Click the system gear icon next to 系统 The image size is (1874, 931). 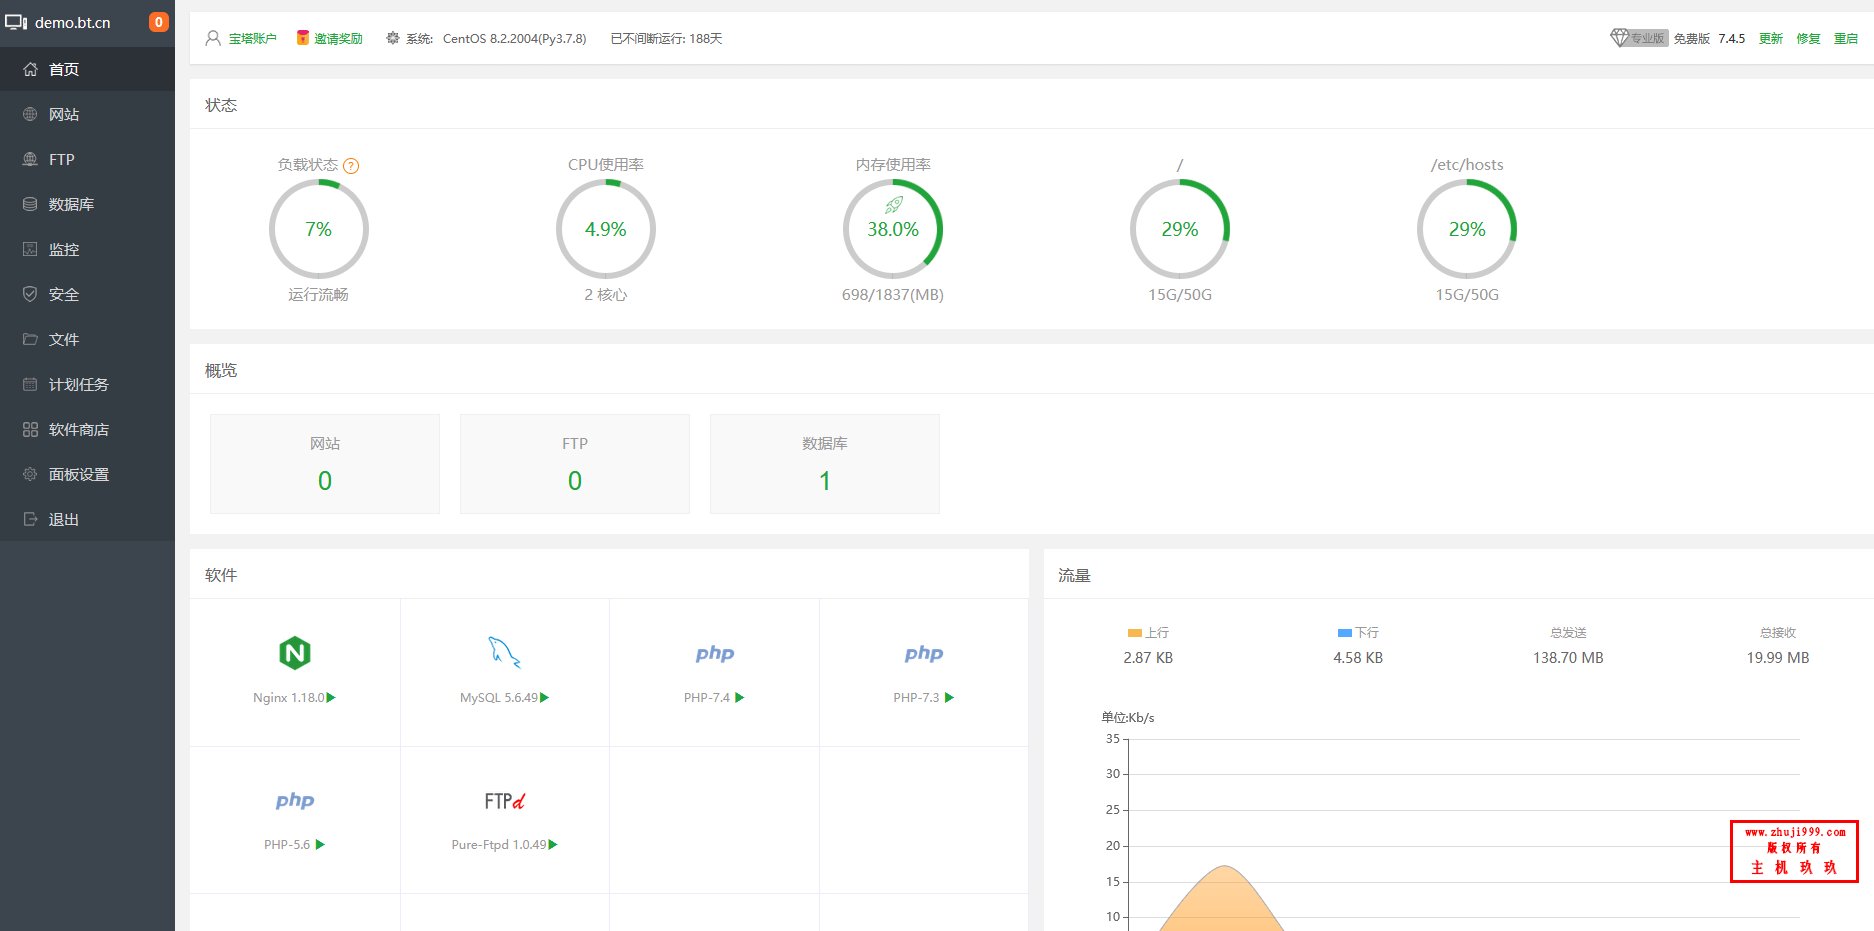point(393,38)
